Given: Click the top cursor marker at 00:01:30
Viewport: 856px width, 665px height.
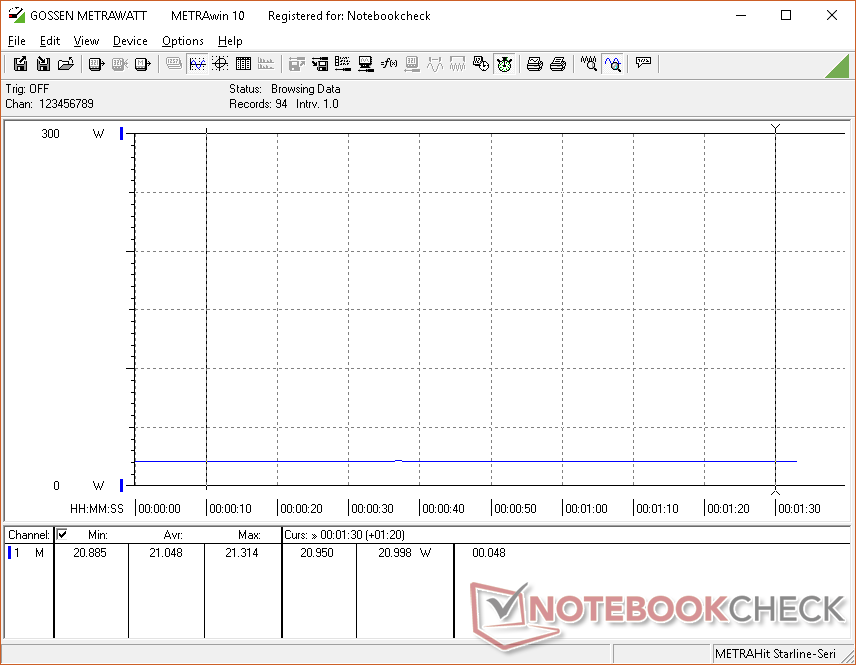Looking at the screenshot, I should tap(775, 128).
